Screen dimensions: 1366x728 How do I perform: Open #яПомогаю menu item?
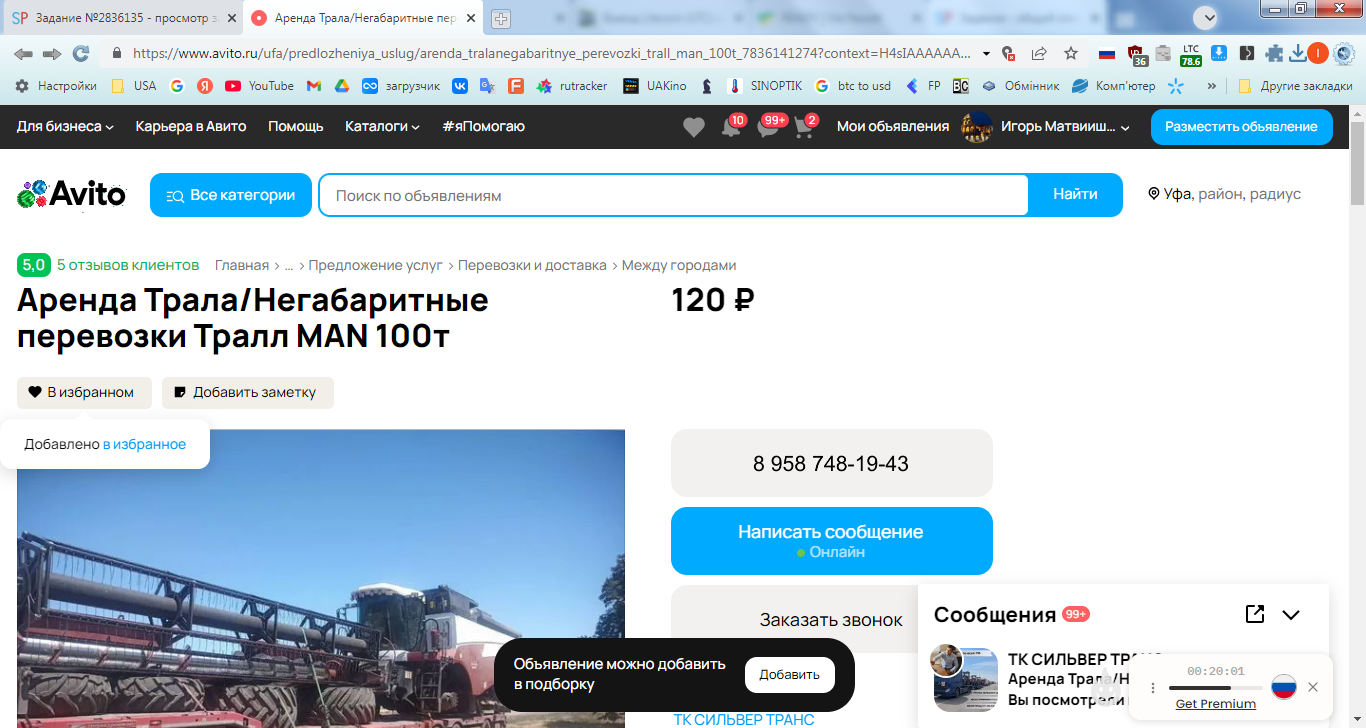(484, 126)
